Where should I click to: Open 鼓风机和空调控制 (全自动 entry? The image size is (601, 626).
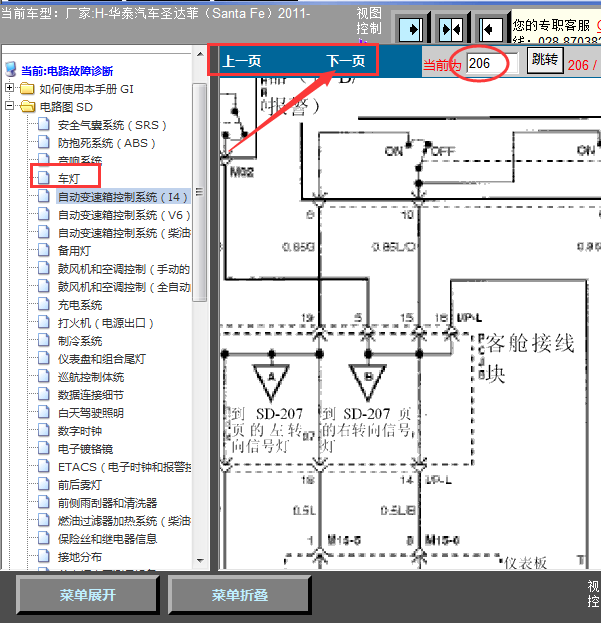click(x=124, y=287)
